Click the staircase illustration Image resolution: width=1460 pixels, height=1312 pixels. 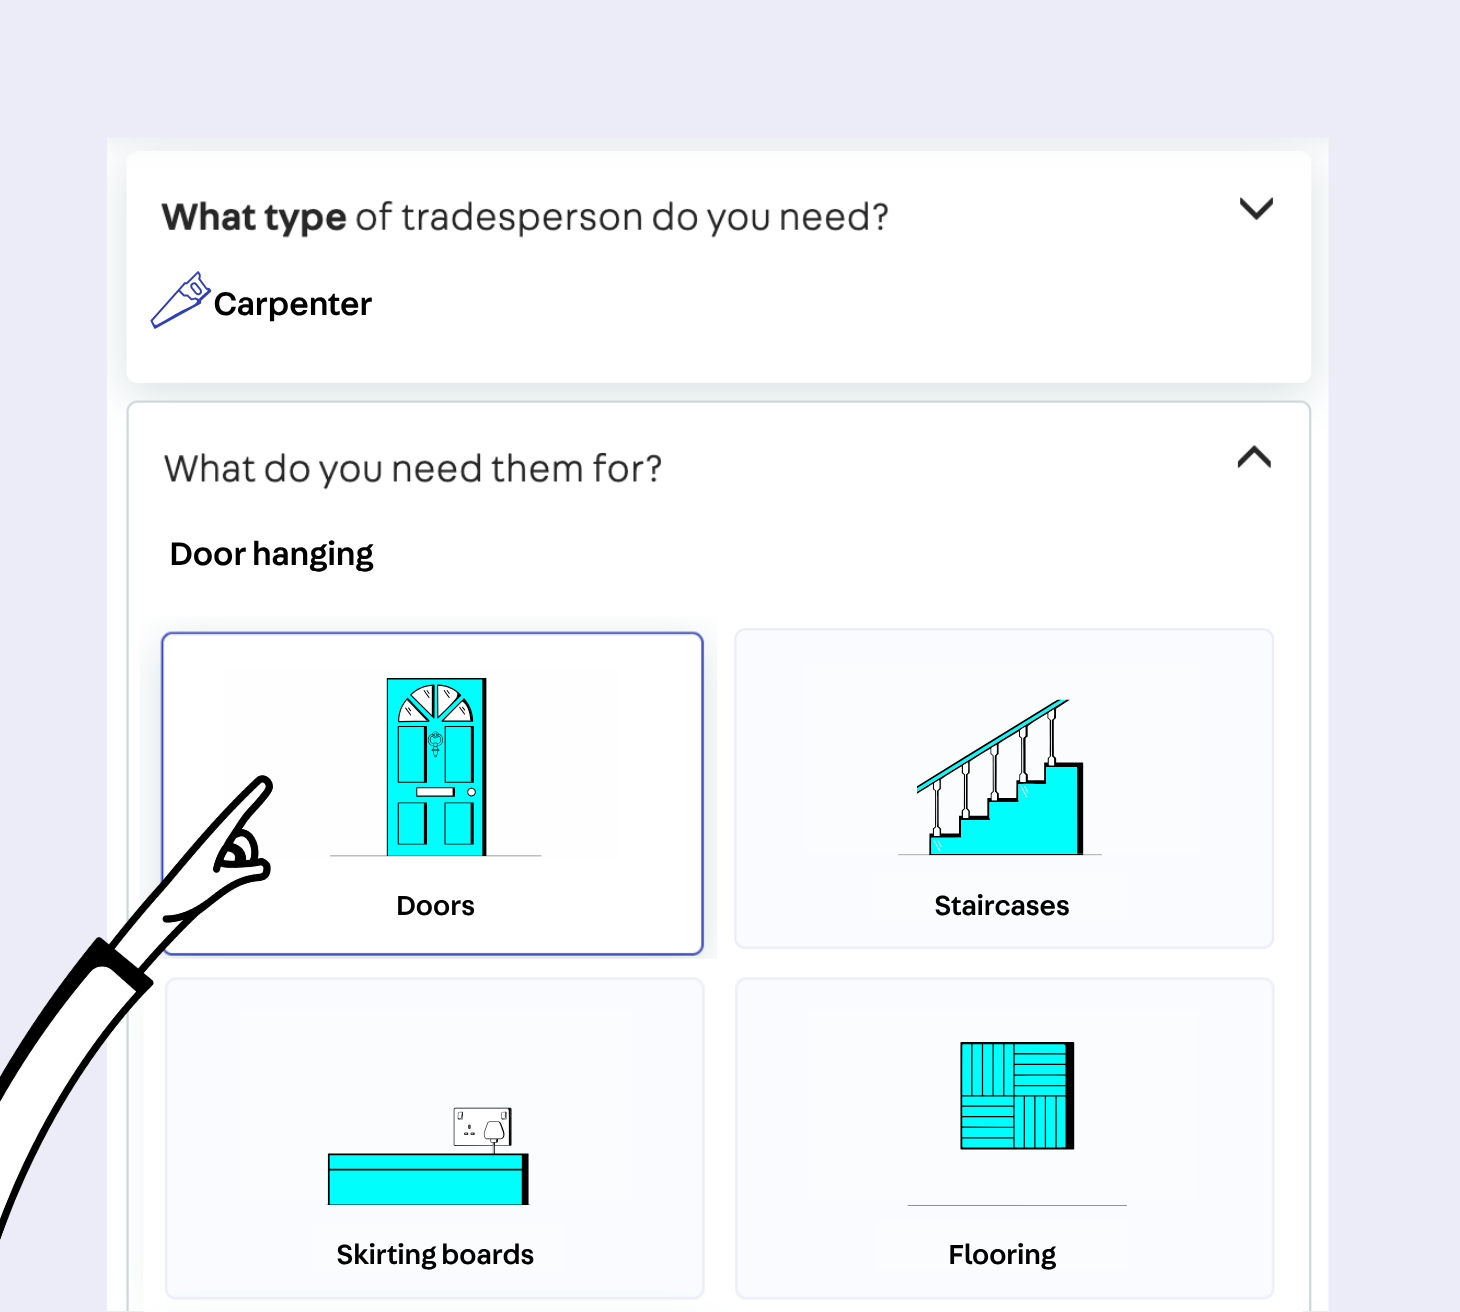click(x=1001, y=778)
